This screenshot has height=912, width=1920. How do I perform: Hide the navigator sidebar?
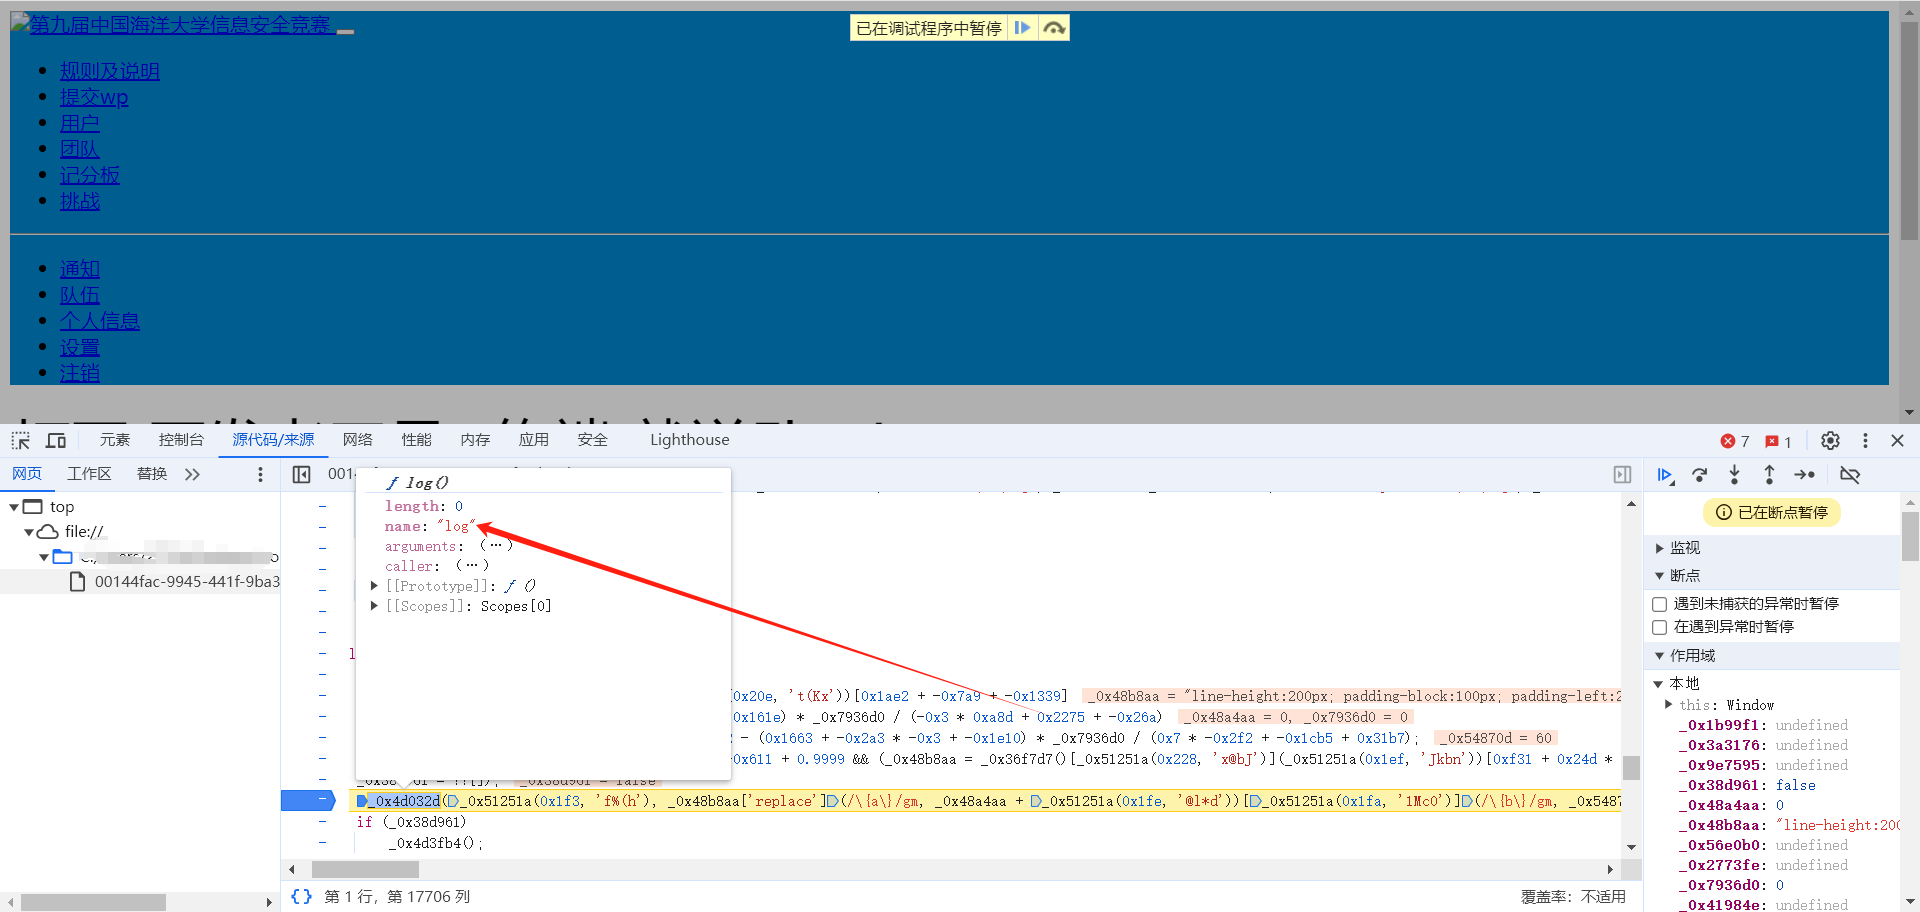click(301, 474)
